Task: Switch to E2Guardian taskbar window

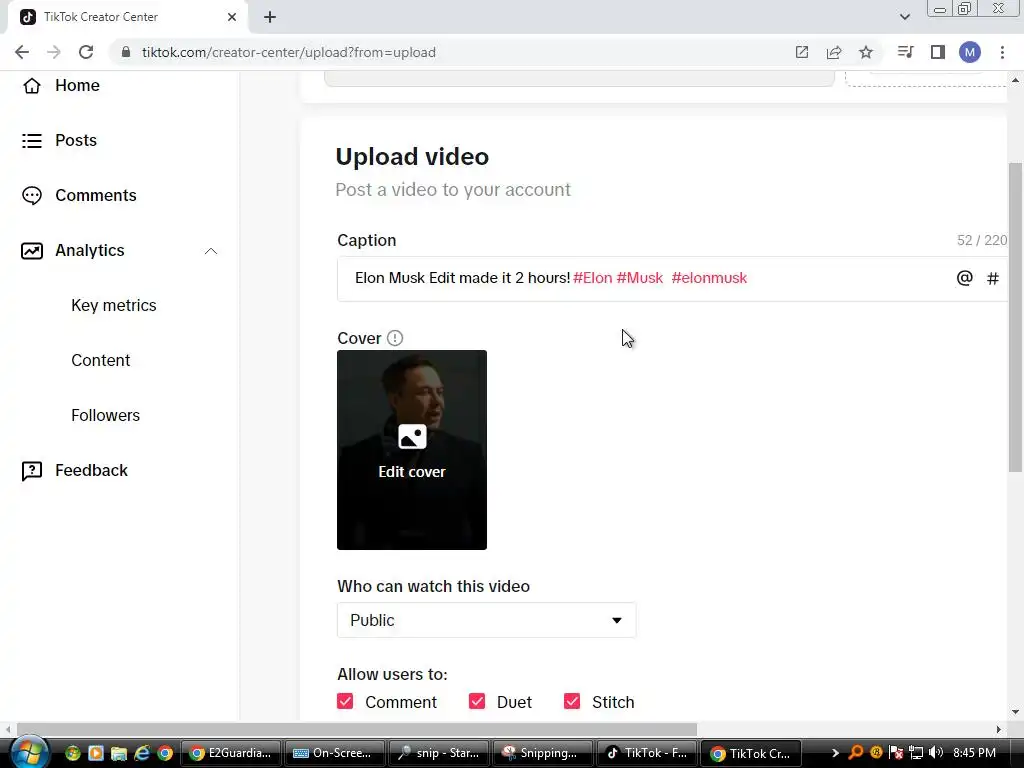Action: (x=231, y=753)
